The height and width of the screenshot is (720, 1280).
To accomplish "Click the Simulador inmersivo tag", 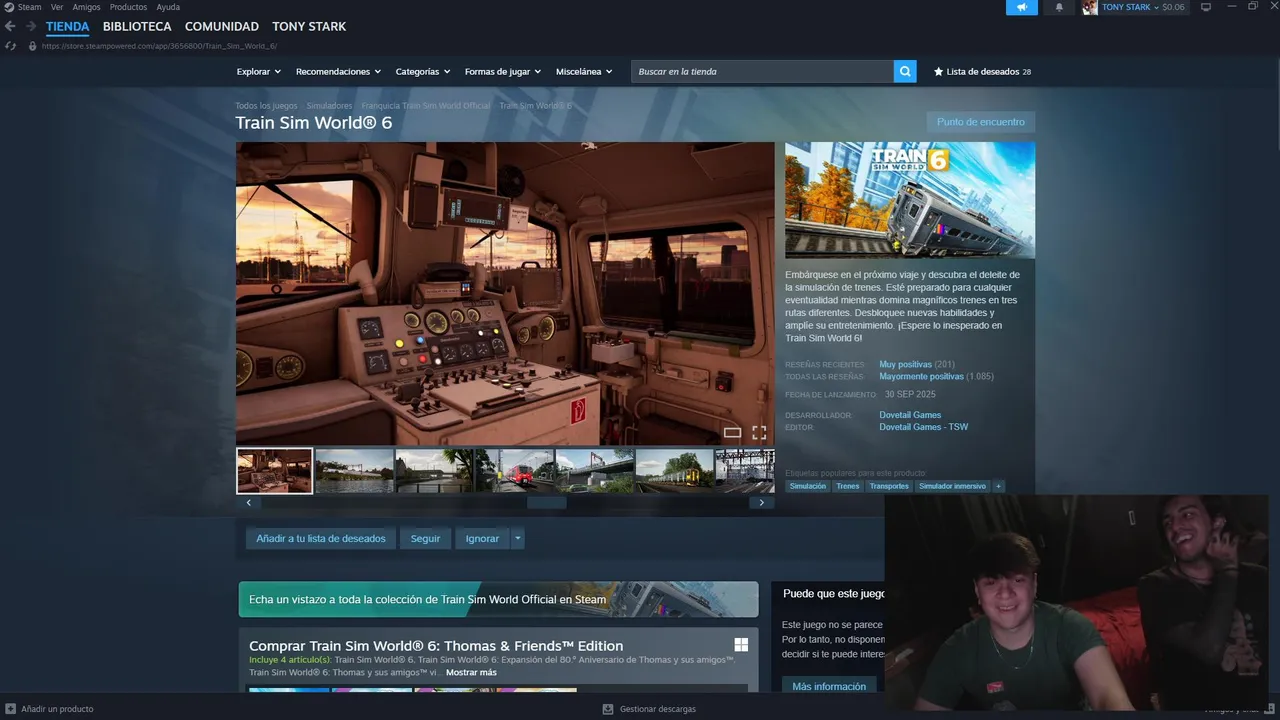I will (x=953, y=486).
